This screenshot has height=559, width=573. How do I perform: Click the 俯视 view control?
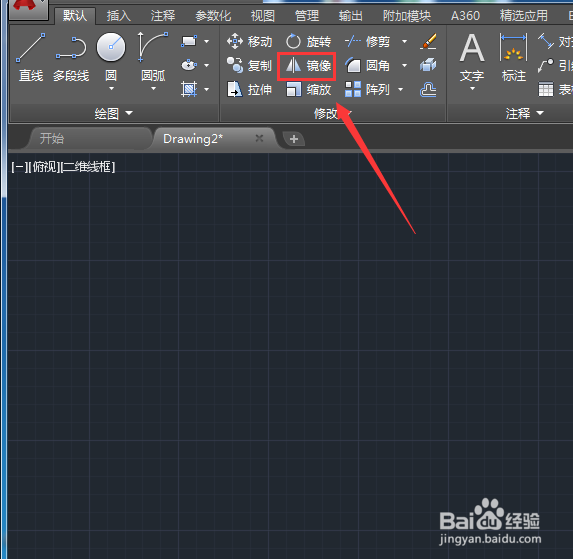tap(45, 167)
